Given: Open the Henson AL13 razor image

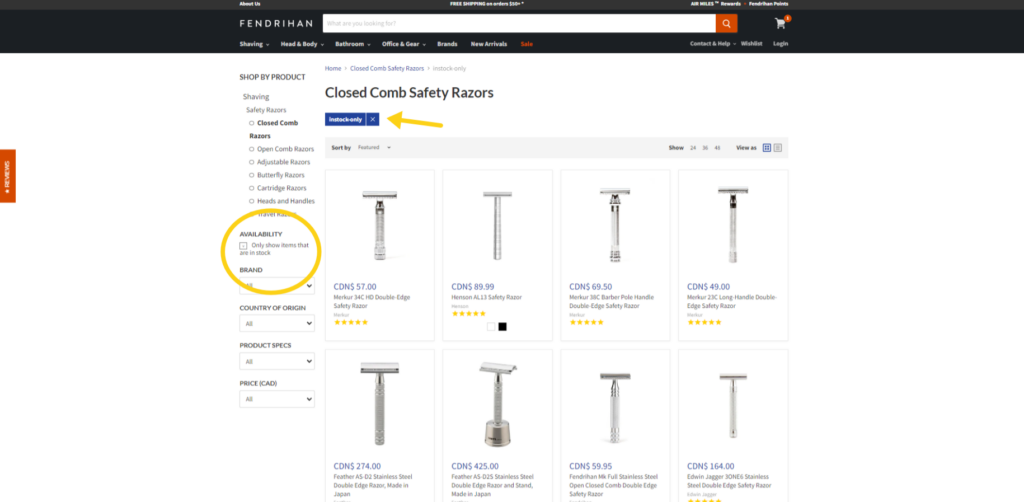Looking at the screenshot, I should tap(498, 225).
